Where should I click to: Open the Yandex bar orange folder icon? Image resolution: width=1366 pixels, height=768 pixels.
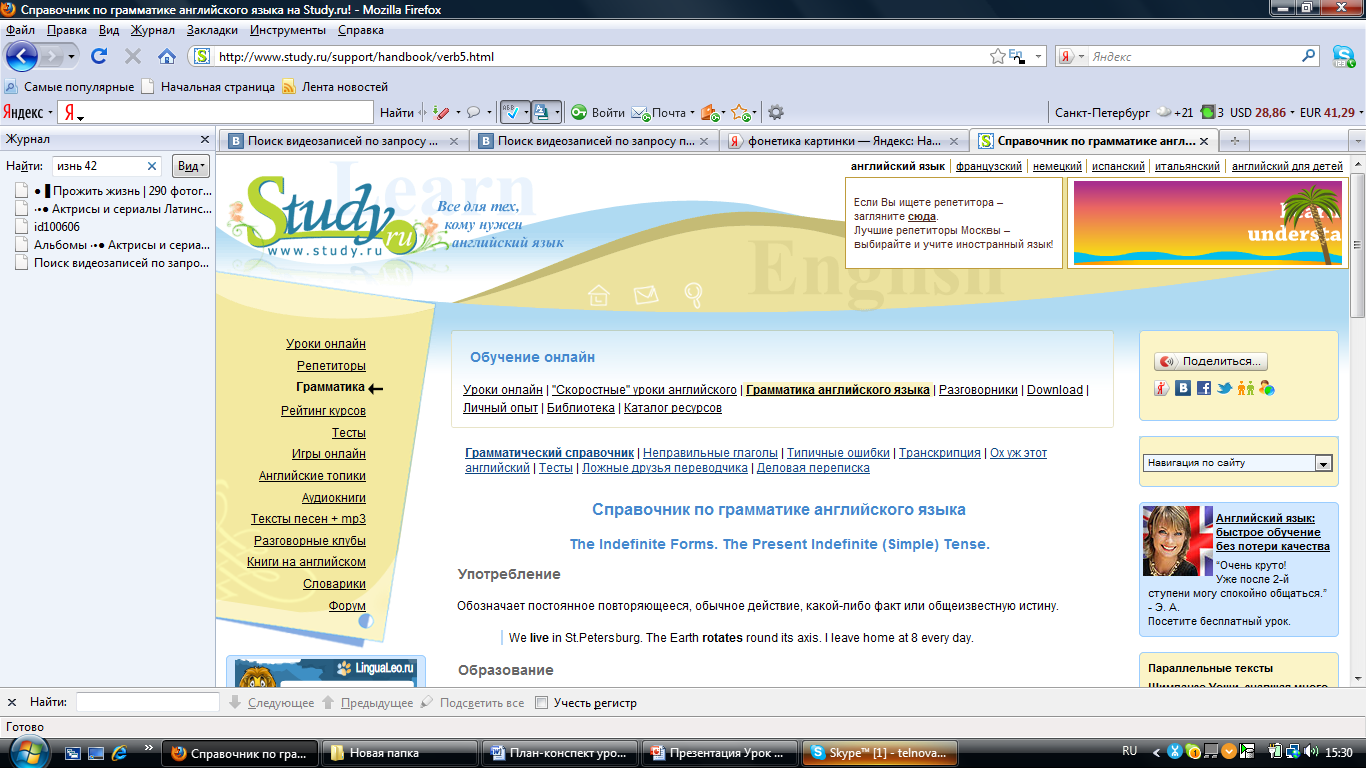point(709,113)
